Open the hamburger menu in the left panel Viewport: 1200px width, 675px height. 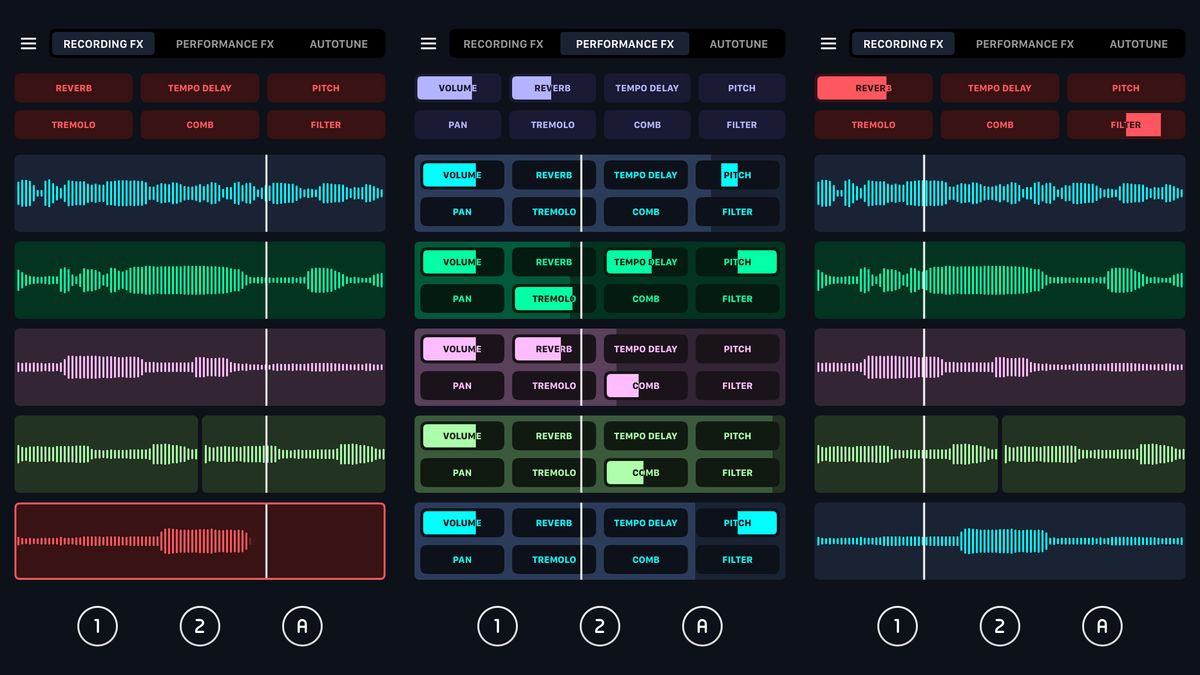click(x=28, y=43)
